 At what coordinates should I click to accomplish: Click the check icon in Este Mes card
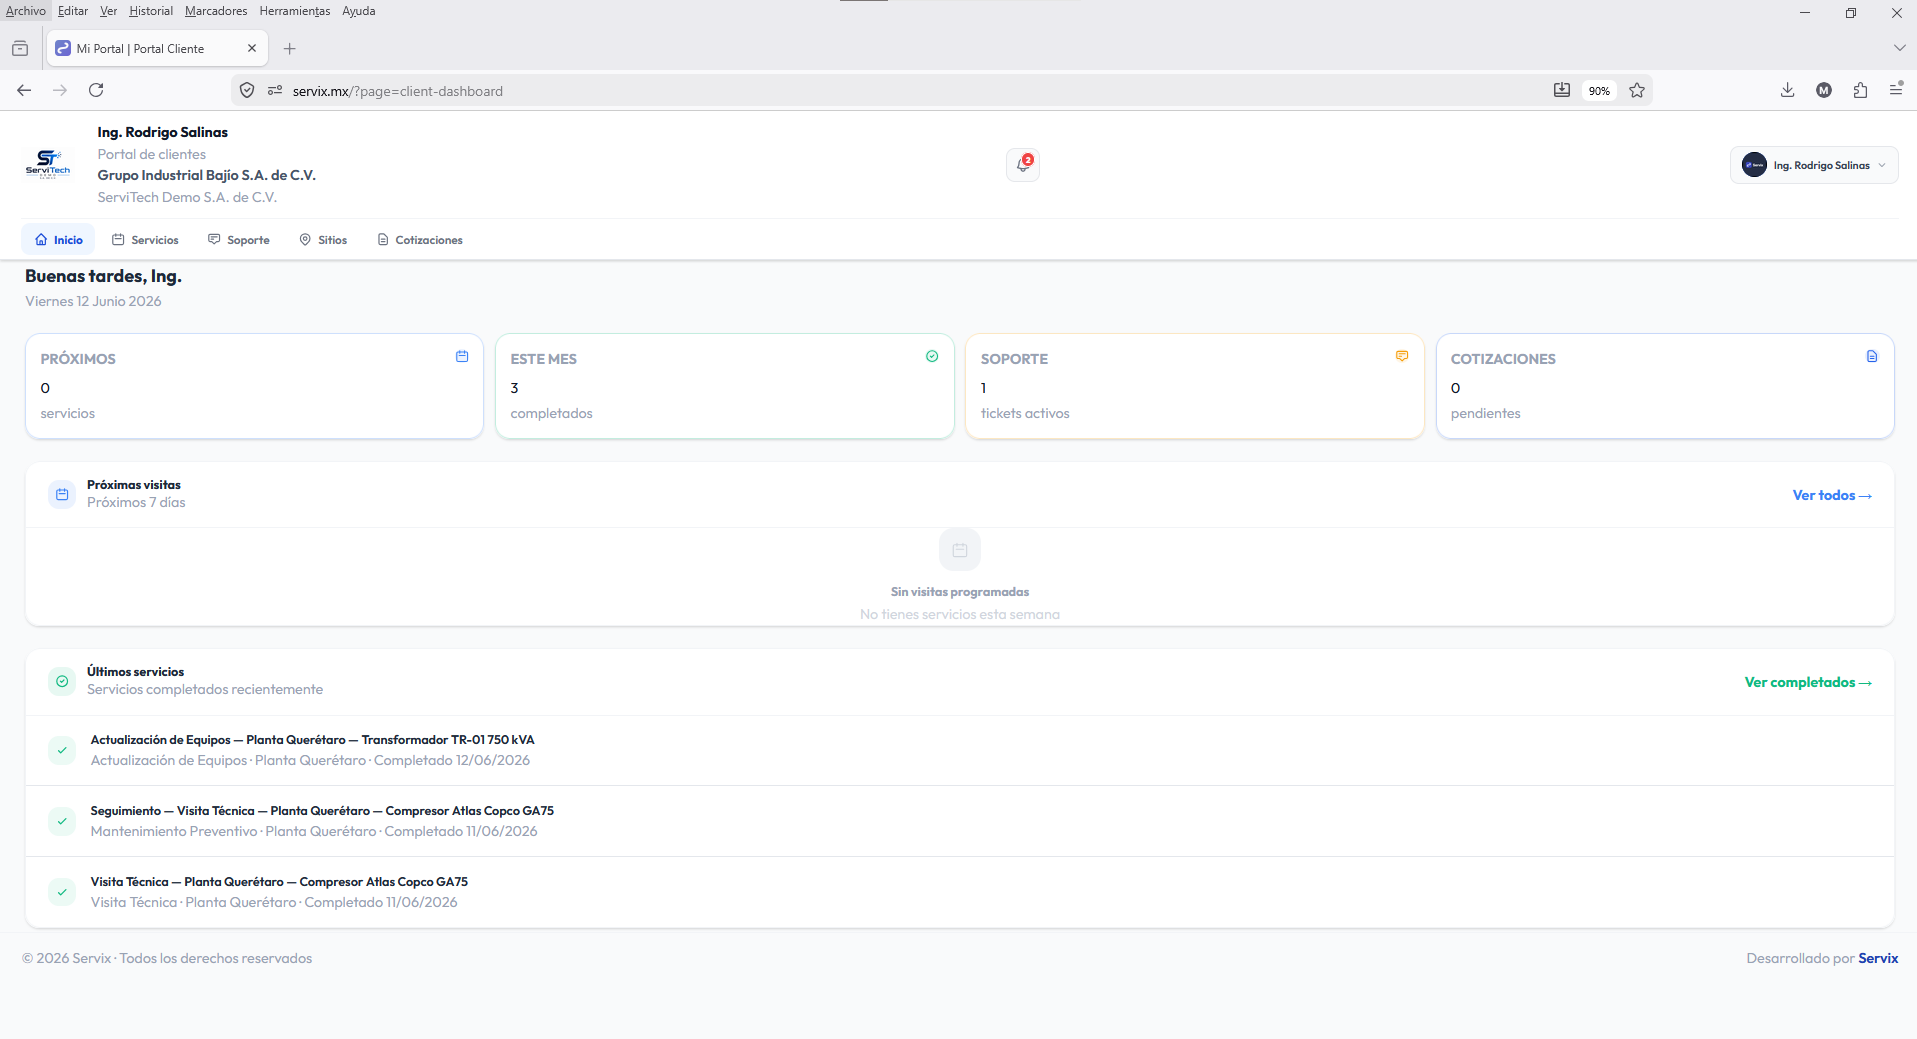point(932,356)
